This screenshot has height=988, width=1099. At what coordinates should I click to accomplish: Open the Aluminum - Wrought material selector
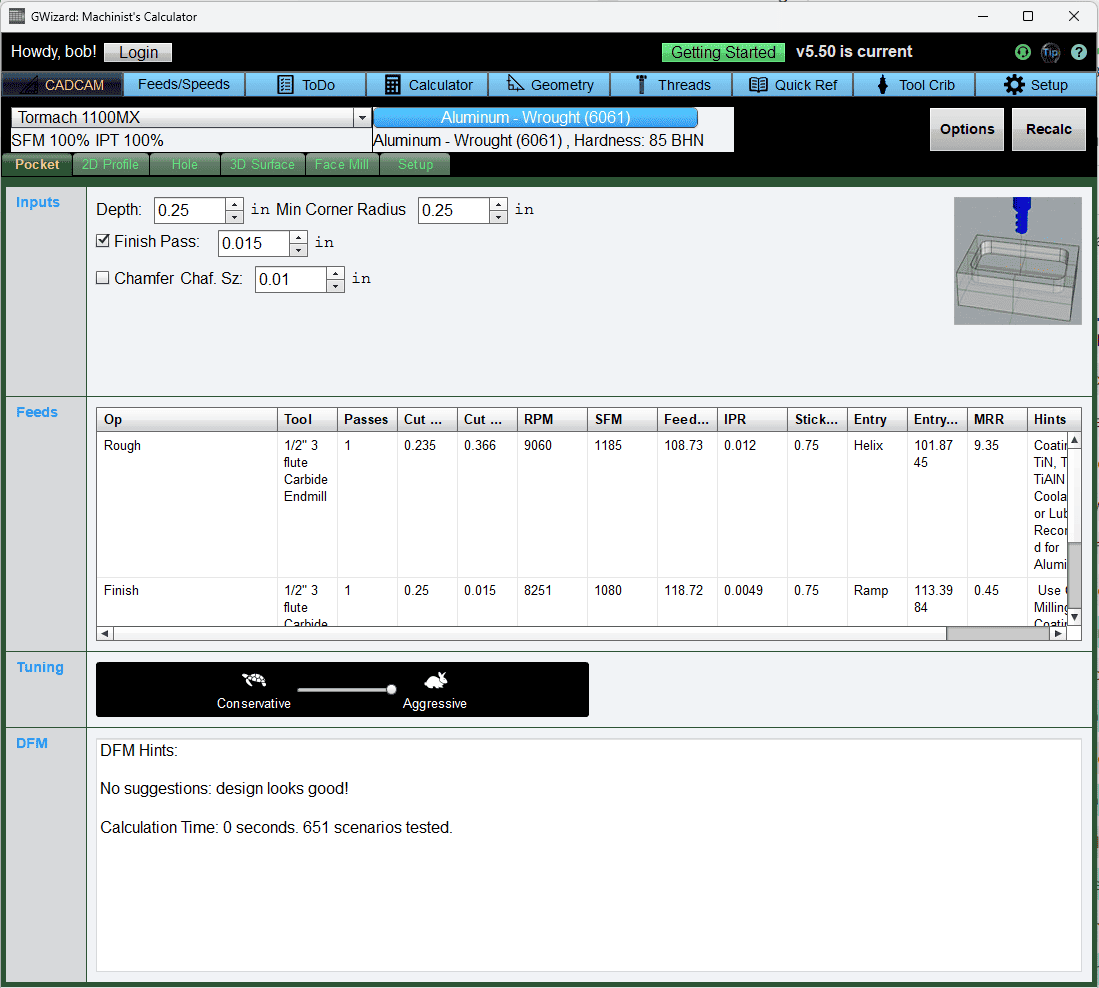click(535, 118)
